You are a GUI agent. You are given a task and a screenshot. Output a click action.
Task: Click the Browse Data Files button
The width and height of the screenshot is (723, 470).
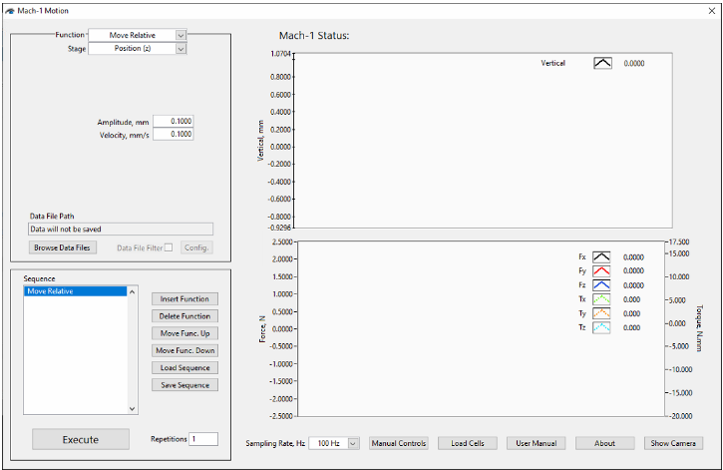click(62, 248)
